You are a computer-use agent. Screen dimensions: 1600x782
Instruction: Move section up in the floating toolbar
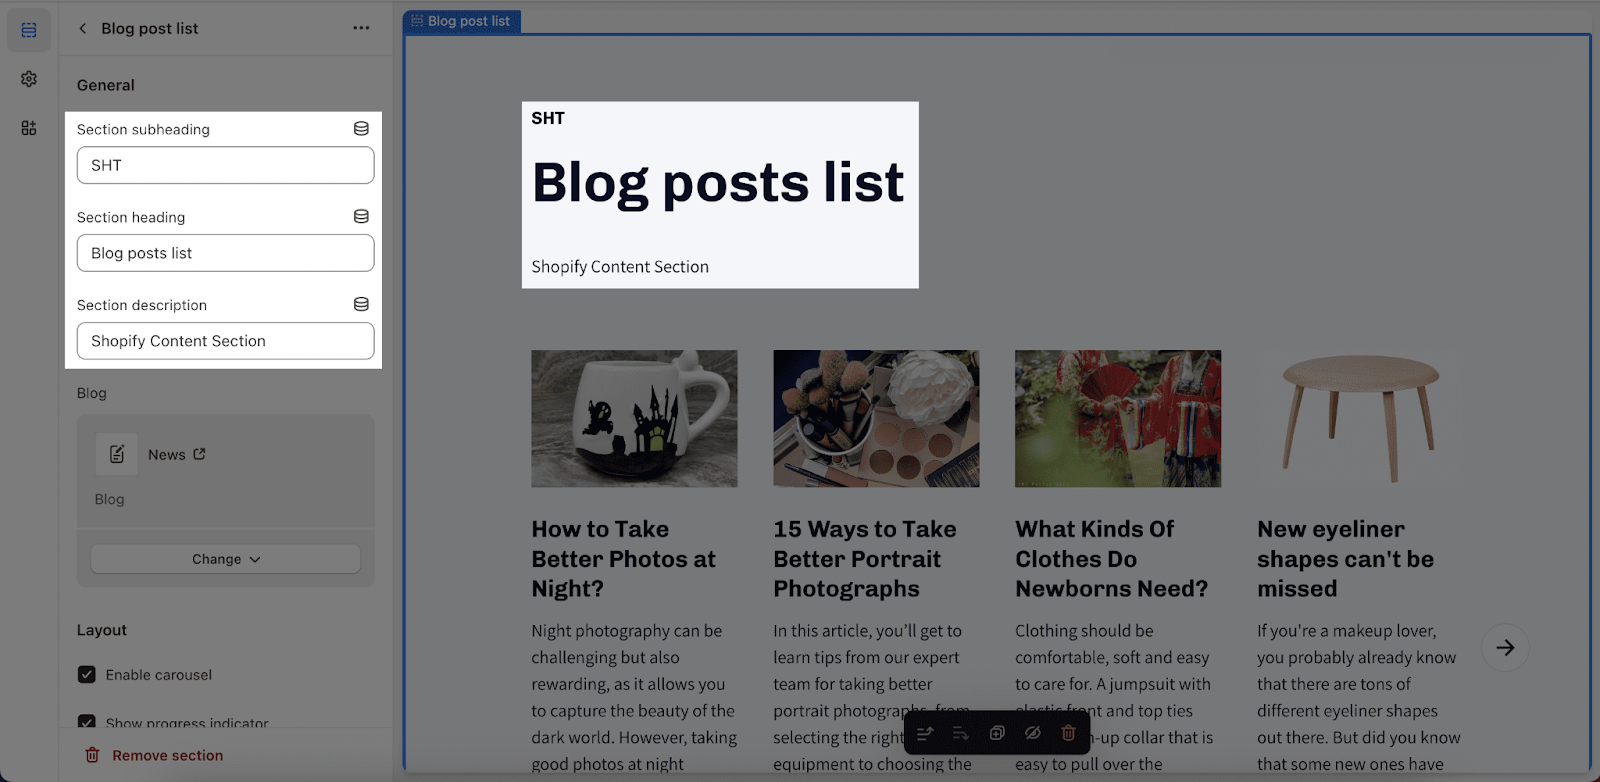(x=925, y=733)
